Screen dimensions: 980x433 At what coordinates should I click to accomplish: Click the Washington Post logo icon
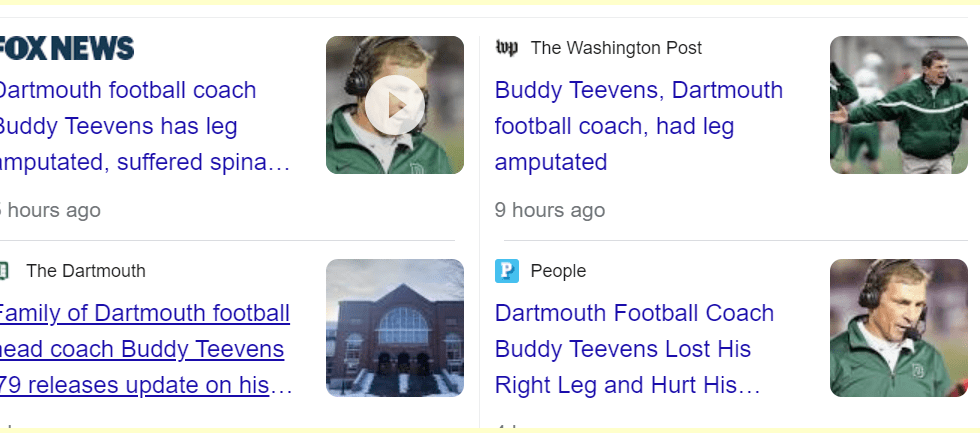pyautogui.click(x=507, y=48)
